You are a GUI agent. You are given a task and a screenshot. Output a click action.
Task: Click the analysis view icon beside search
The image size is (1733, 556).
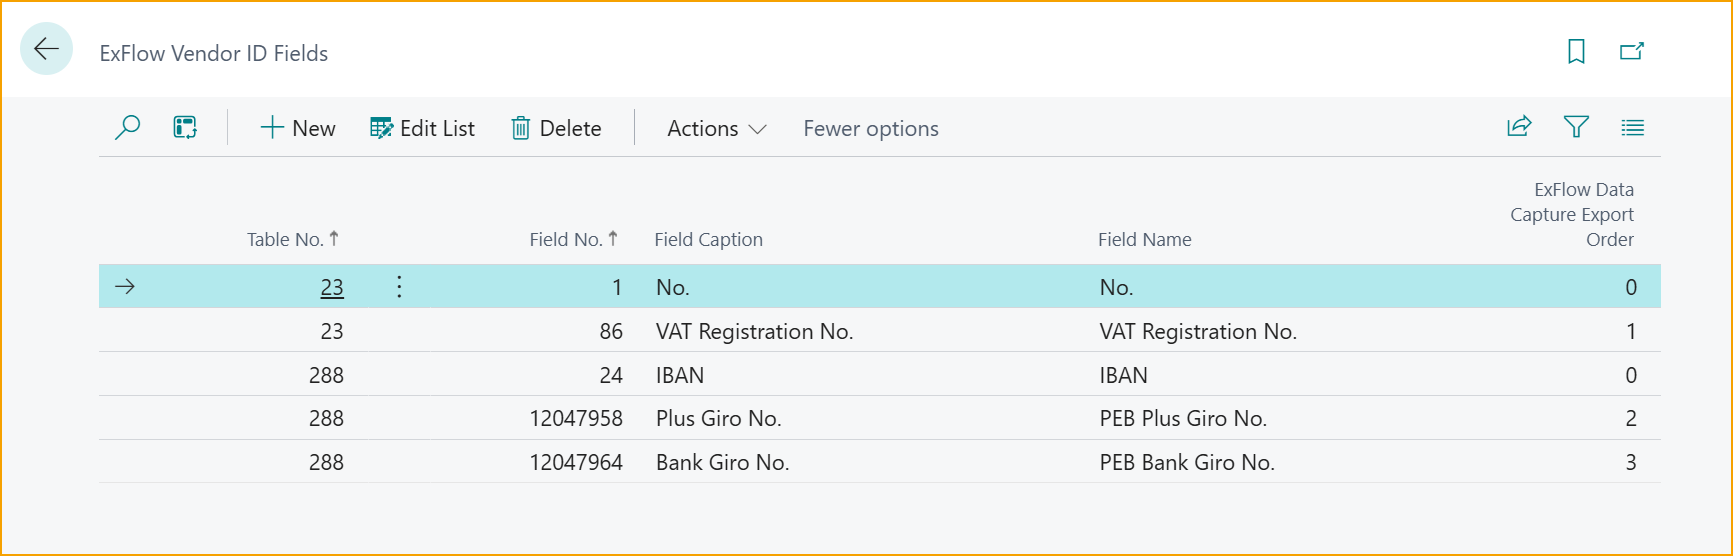pos(185,128)
